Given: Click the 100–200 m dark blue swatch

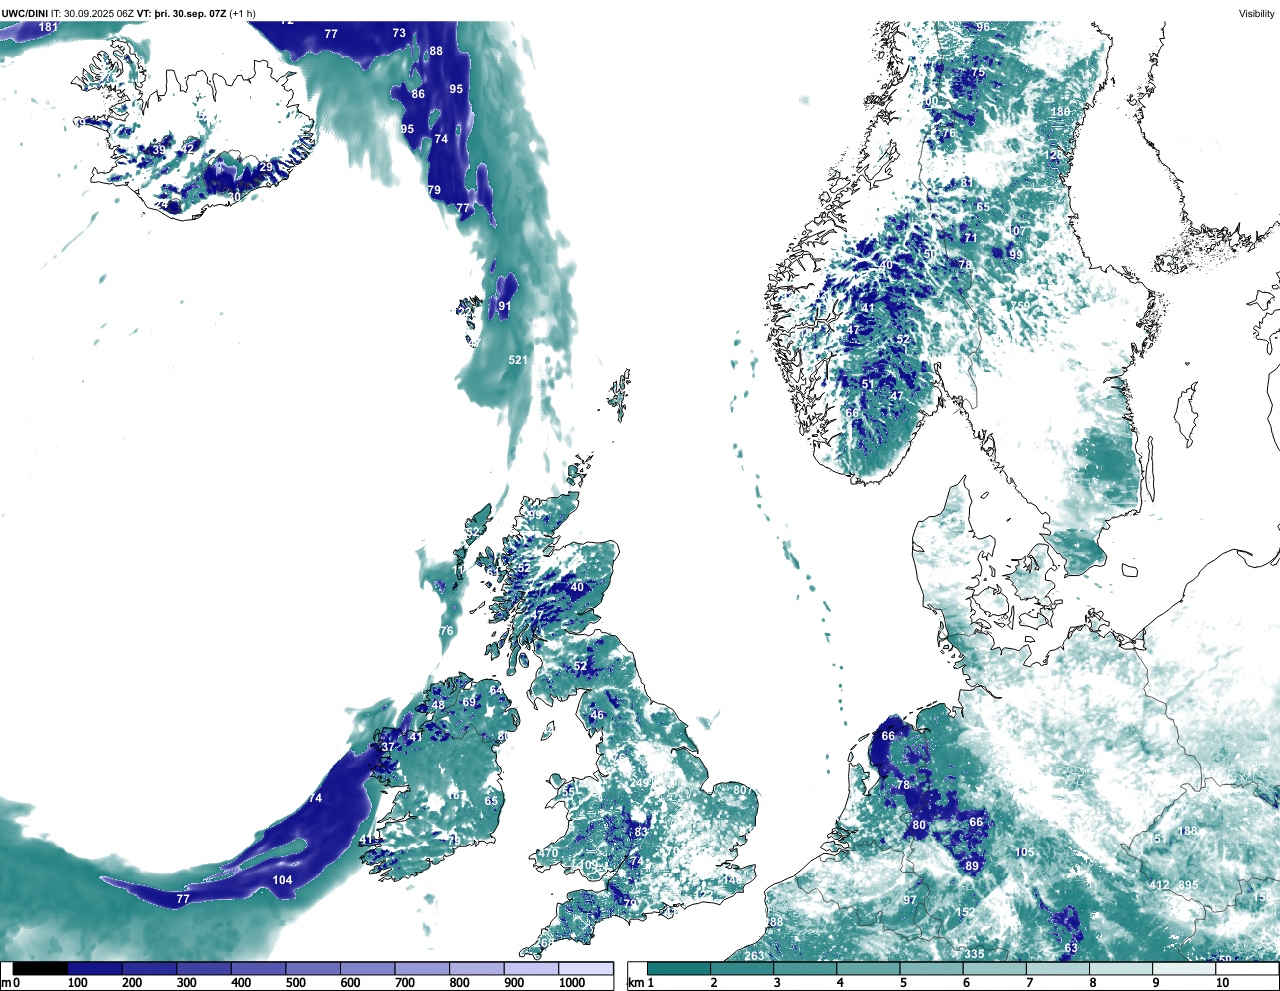Looking at the screenshot, I should pyautogui.click(x=95, y=969).
